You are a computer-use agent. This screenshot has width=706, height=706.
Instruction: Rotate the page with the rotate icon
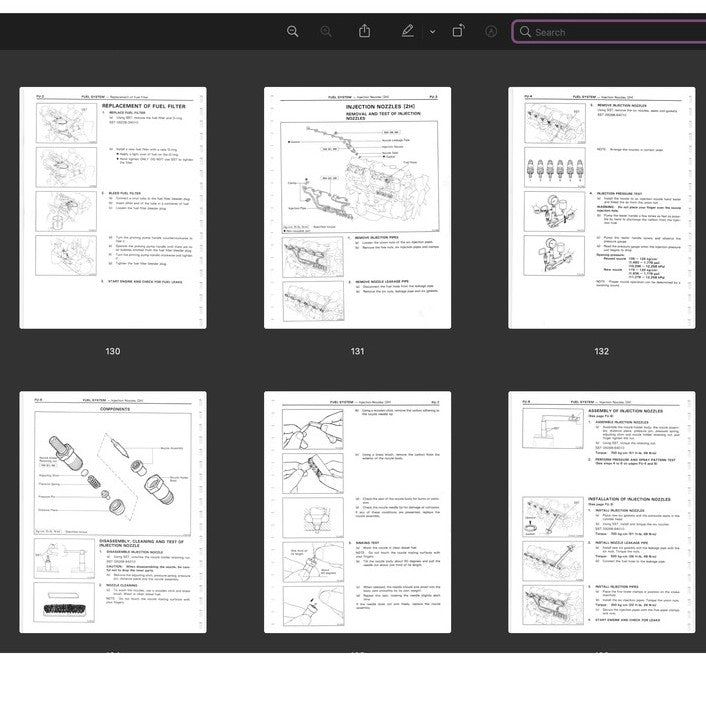[458, 31]
